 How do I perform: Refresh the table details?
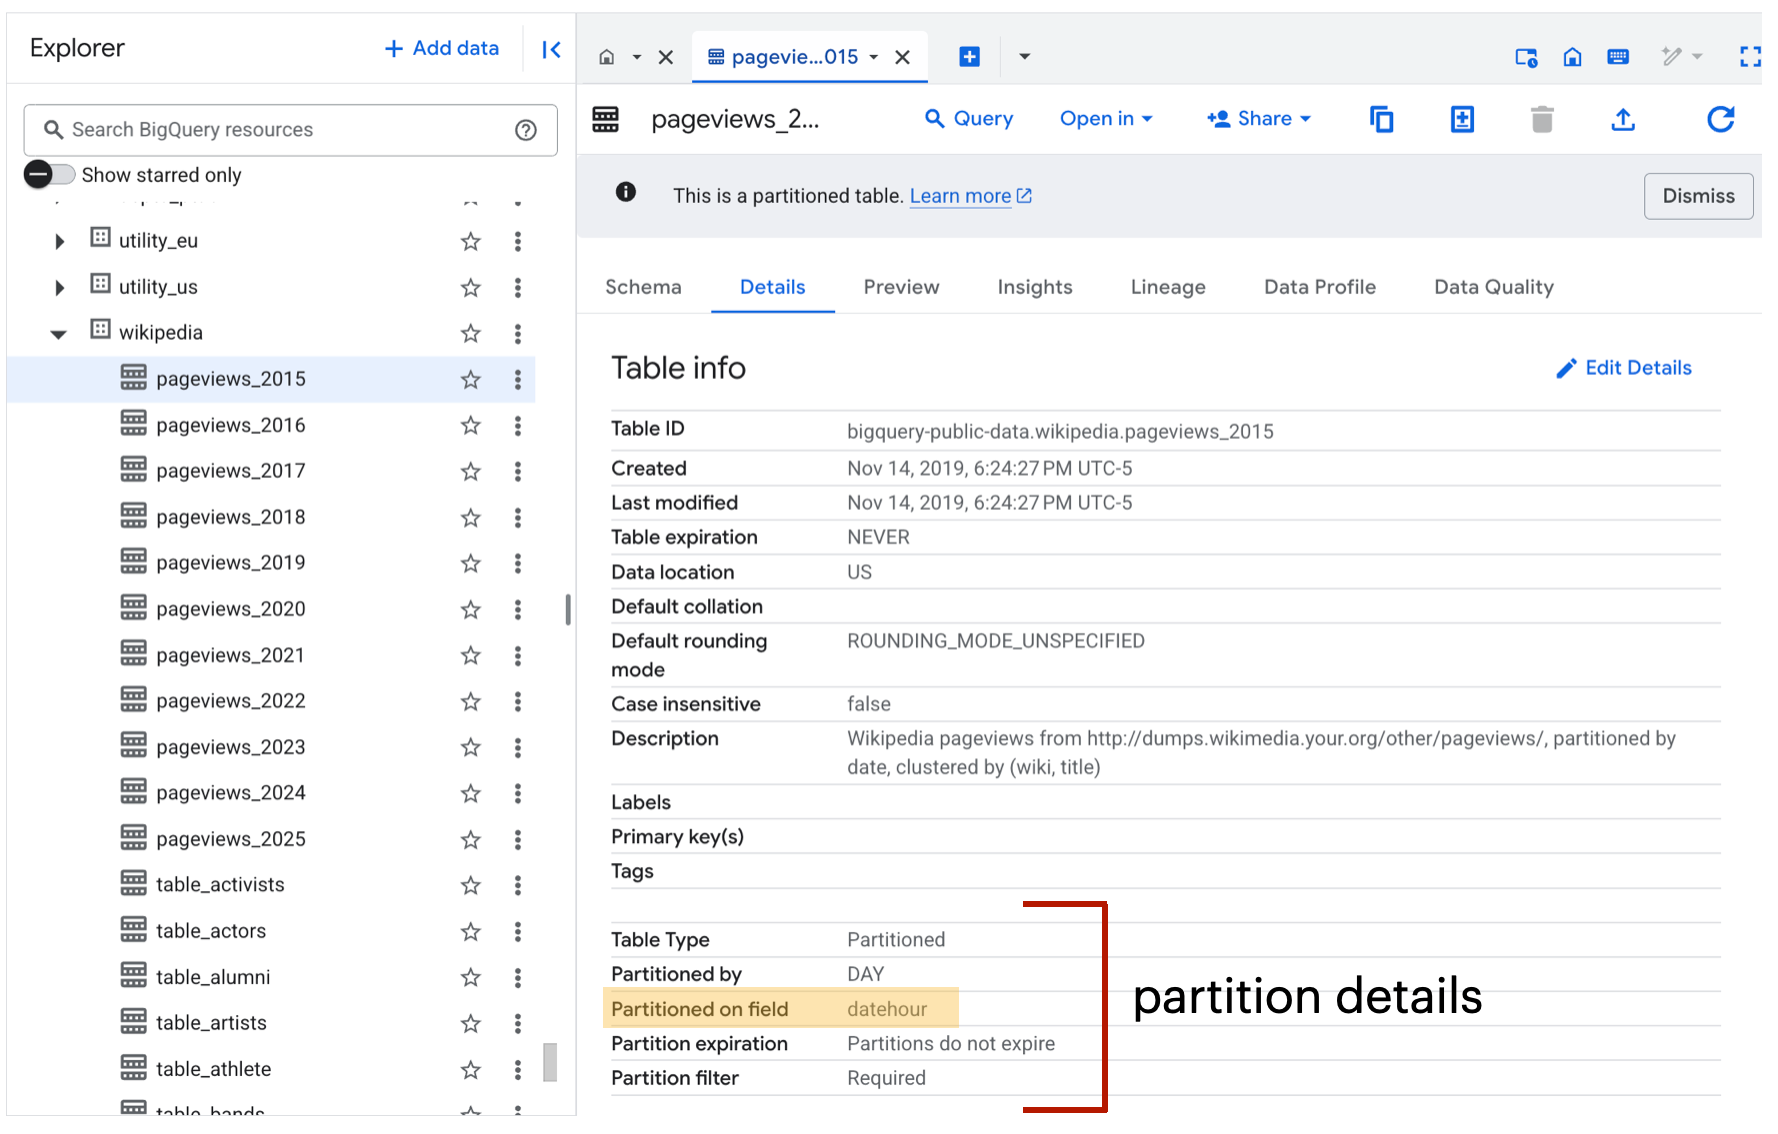pos(1720,120)
